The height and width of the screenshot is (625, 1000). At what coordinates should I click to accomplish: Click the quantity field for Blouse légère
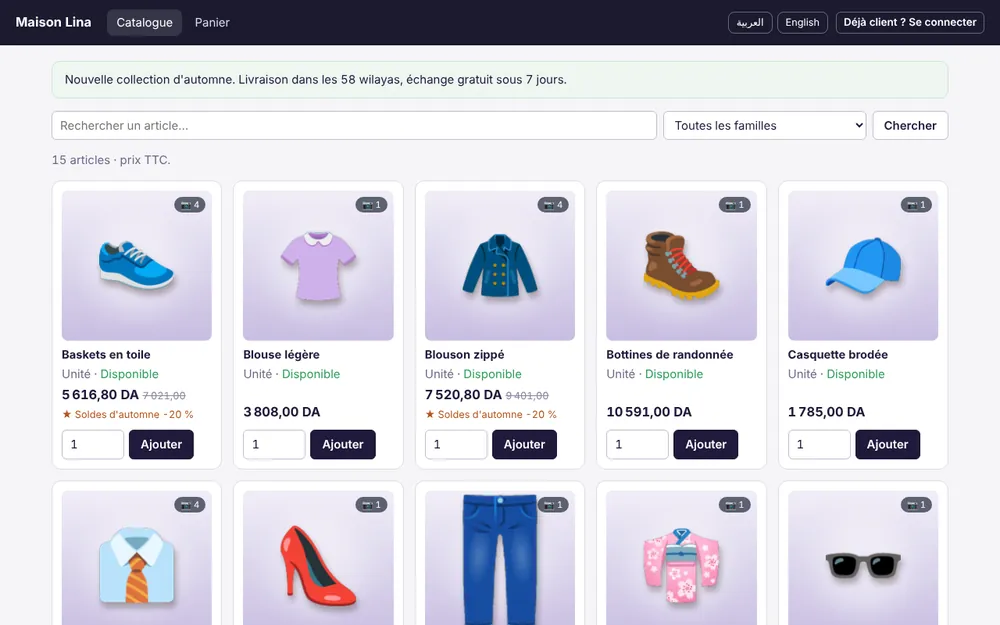274,445
